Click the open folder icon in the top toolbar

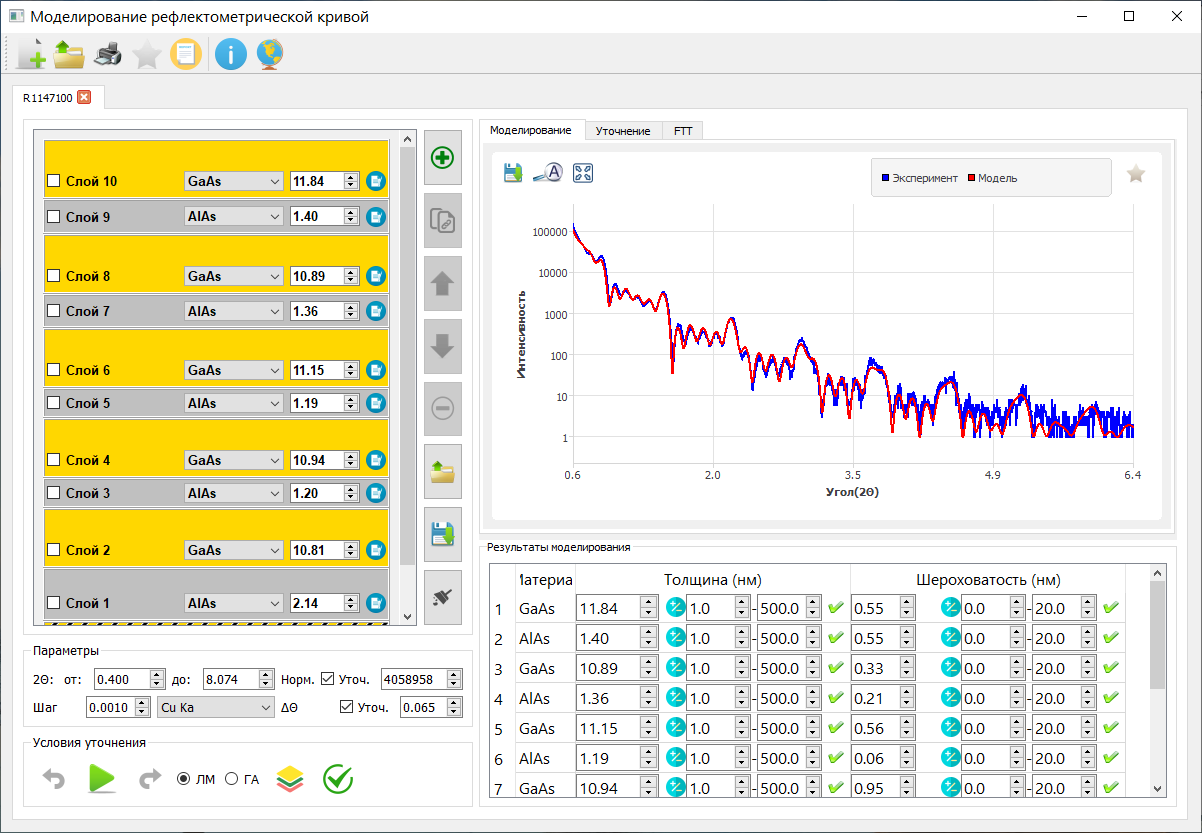(x=69, y=54)
